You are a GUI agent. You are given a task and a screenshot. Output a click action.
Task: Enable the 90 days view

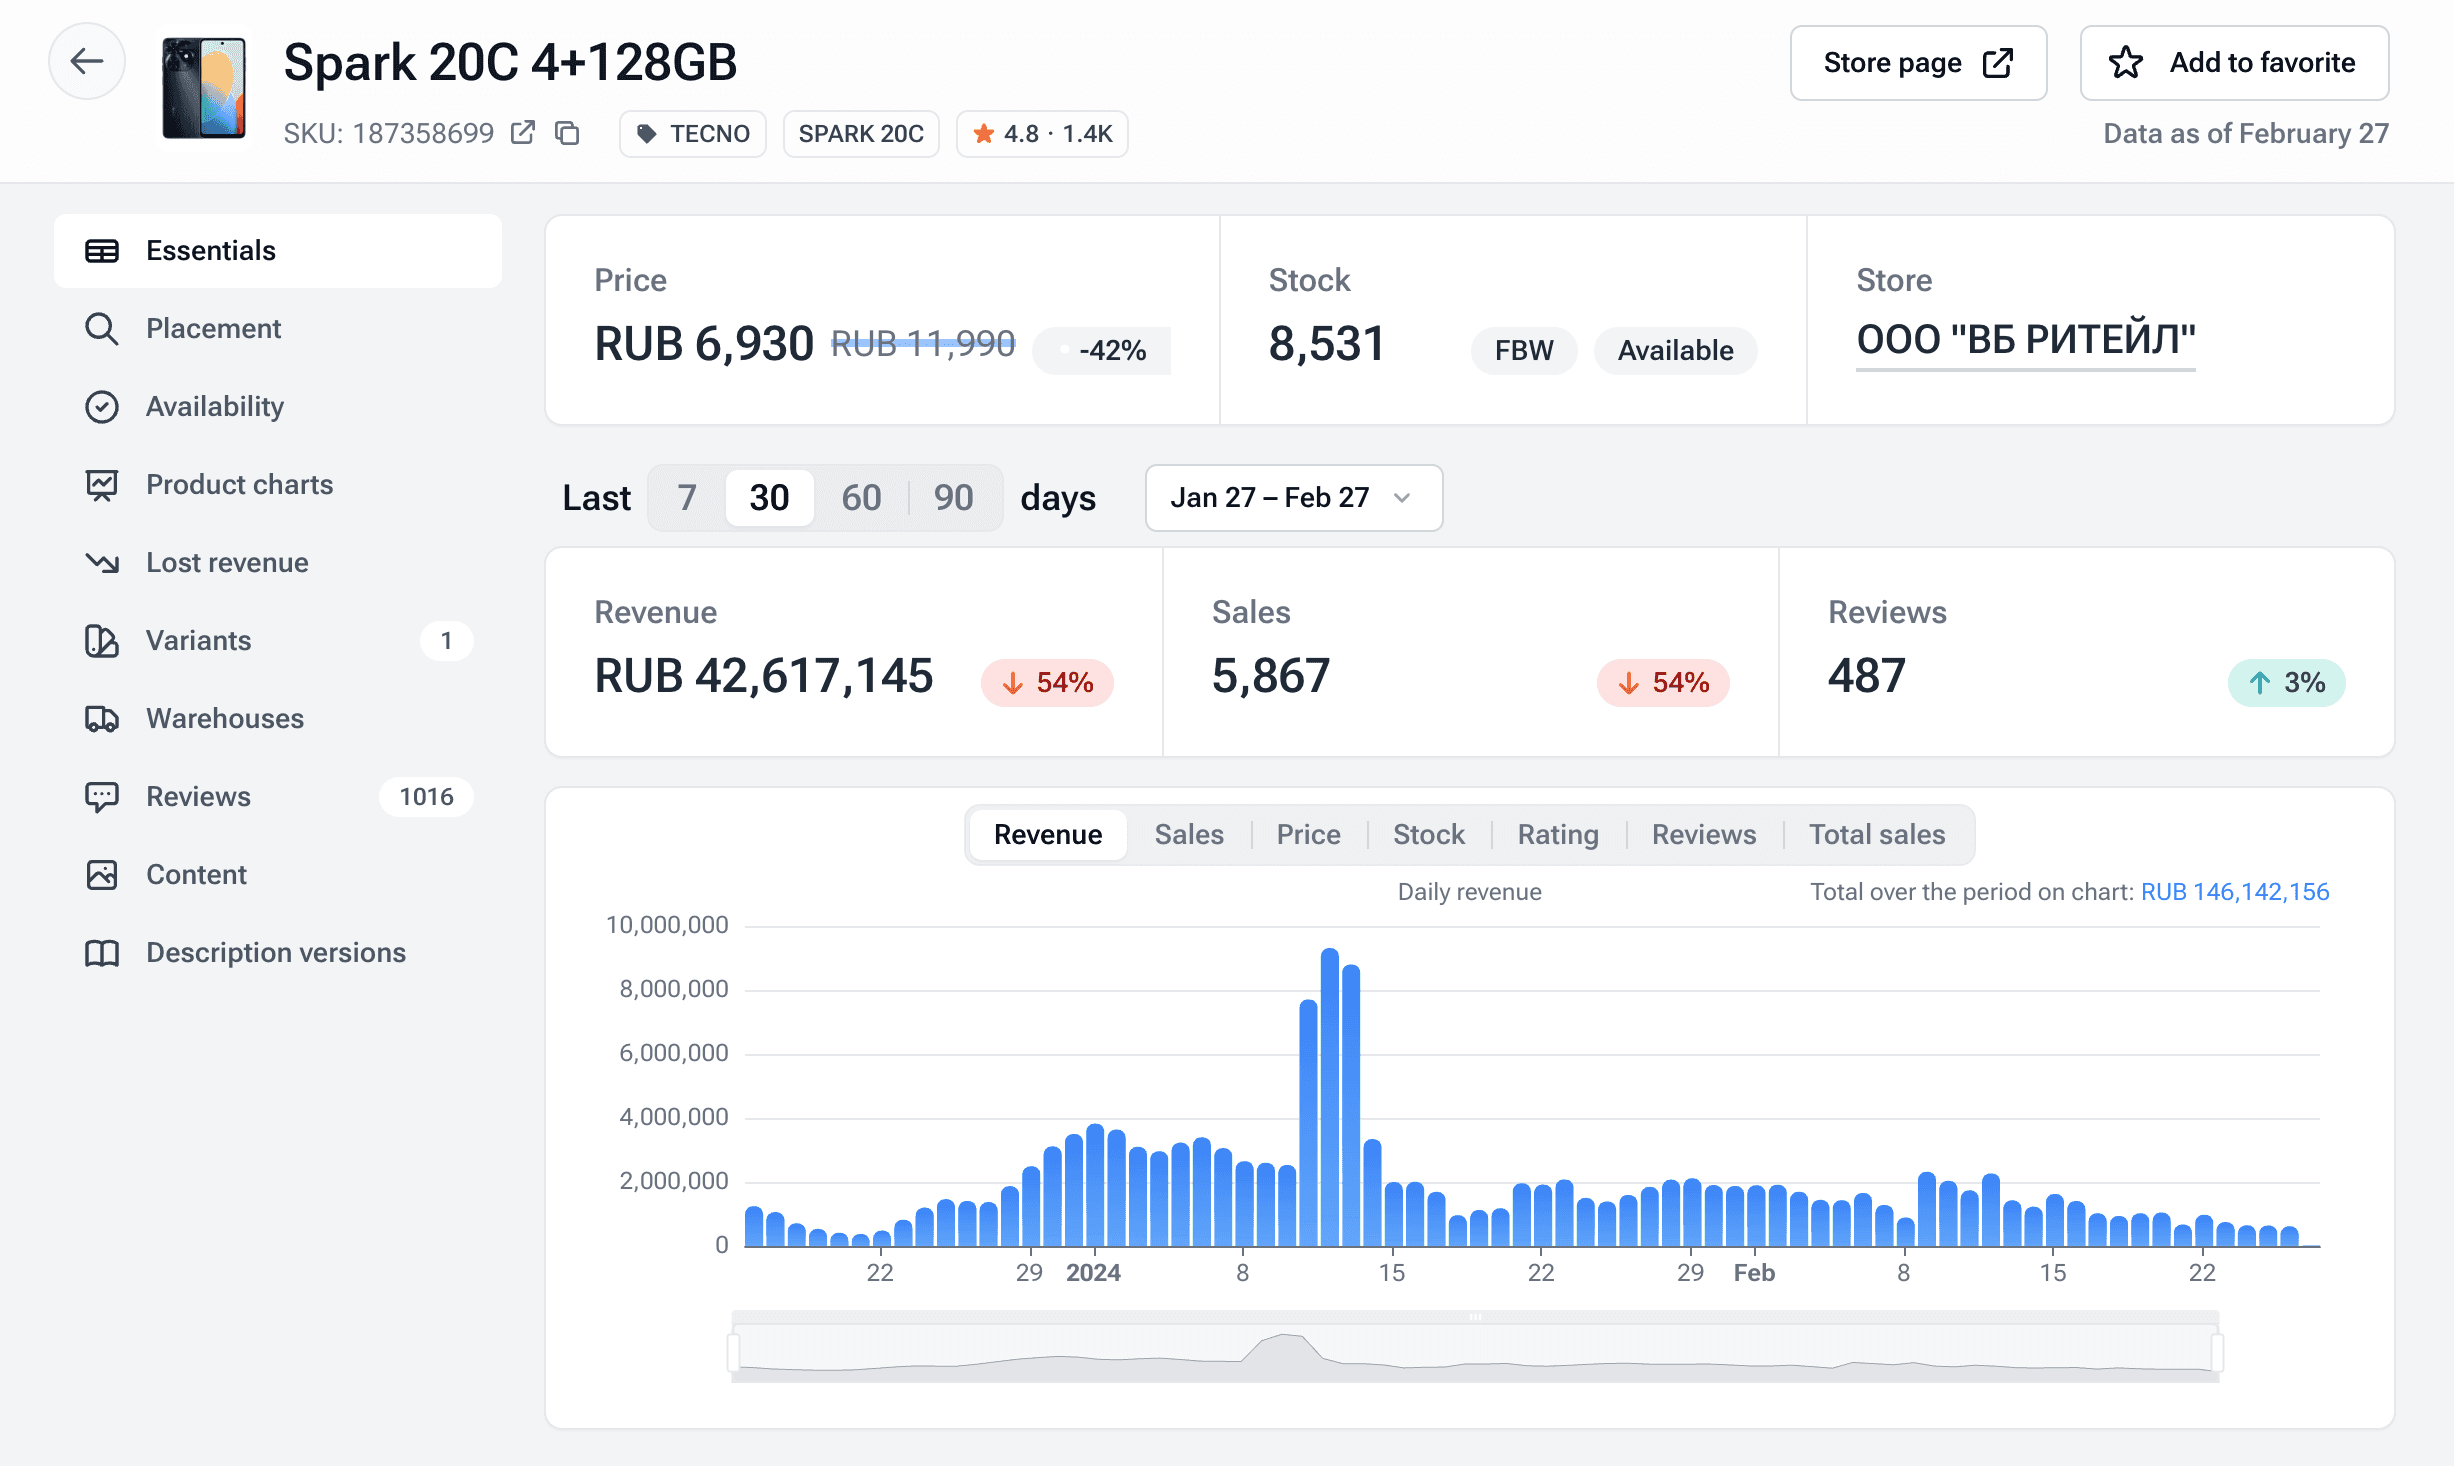coord(953,497)
